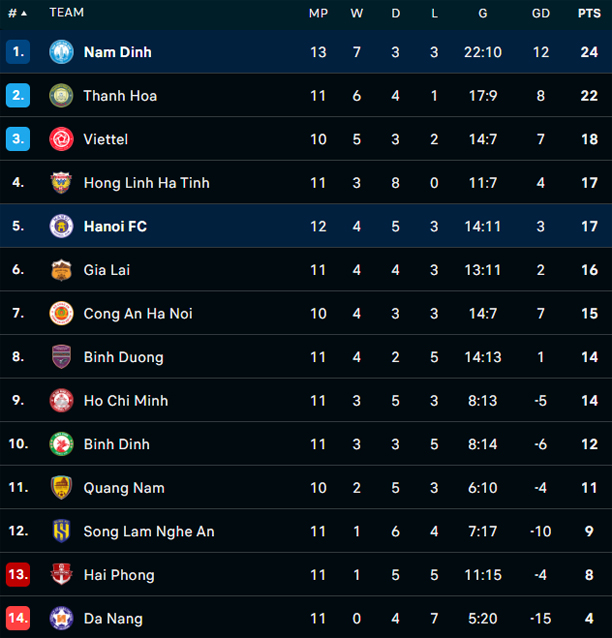The width and height of the screenshot is (612, 638).
Task: Click the red position 13 relegation badge
Action: (18, 575)
